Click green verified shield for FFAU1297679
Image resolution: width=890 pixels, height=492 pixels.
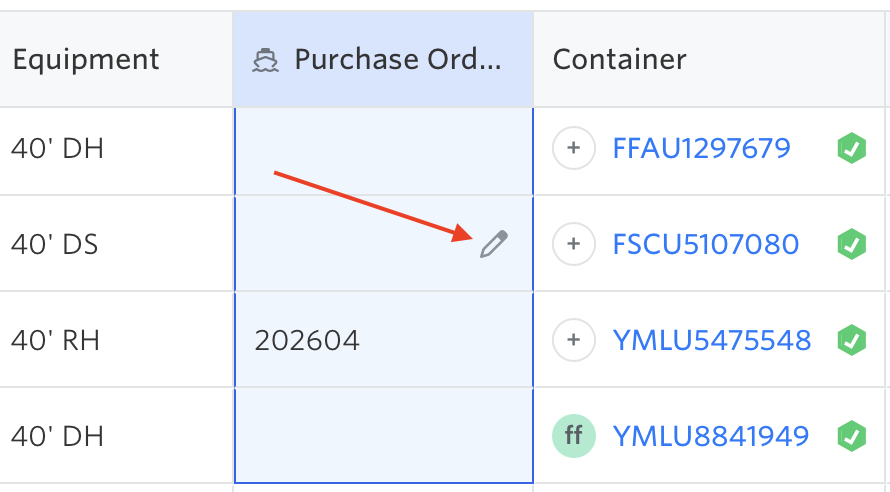pyautogui.click(x=851, y=149)
